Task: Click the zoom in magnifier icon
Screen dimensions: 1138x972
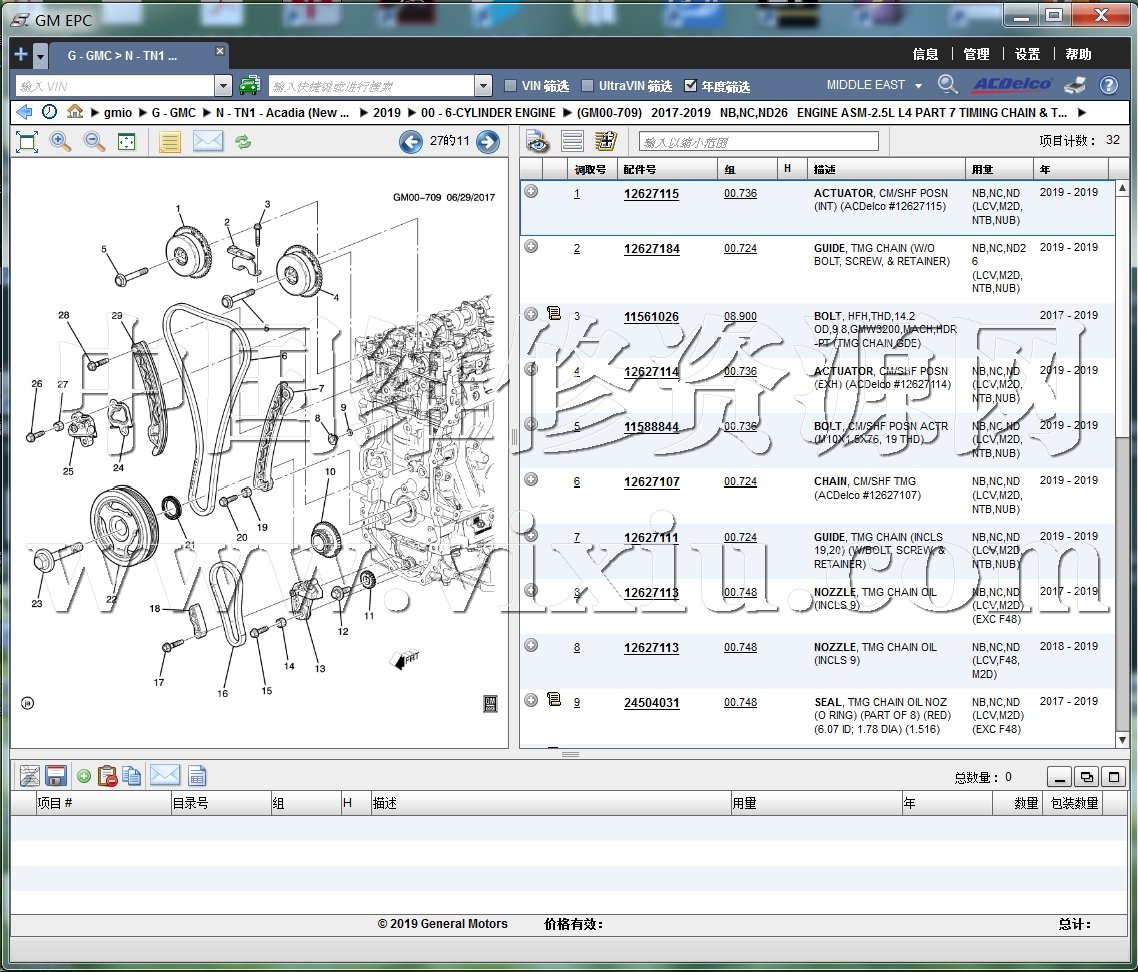Action: [61, 142]
